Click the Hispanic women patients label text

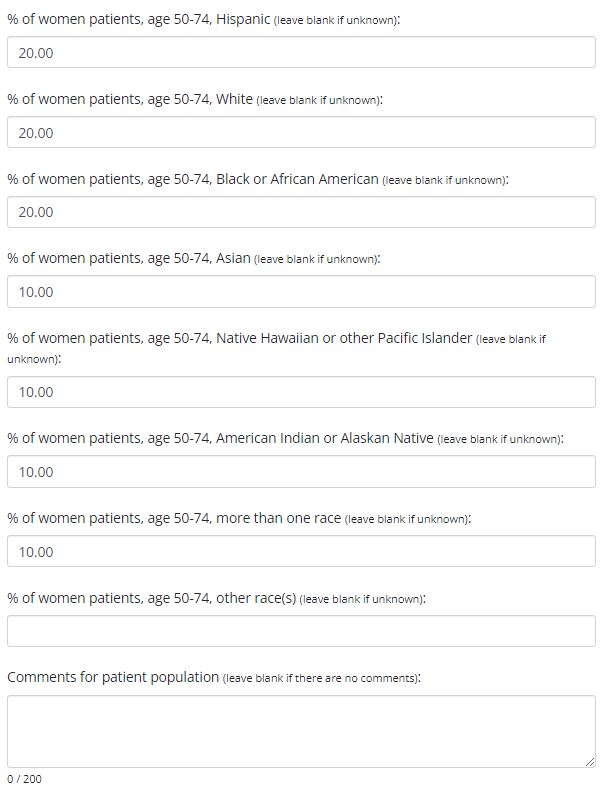click(x=138, y=19)
